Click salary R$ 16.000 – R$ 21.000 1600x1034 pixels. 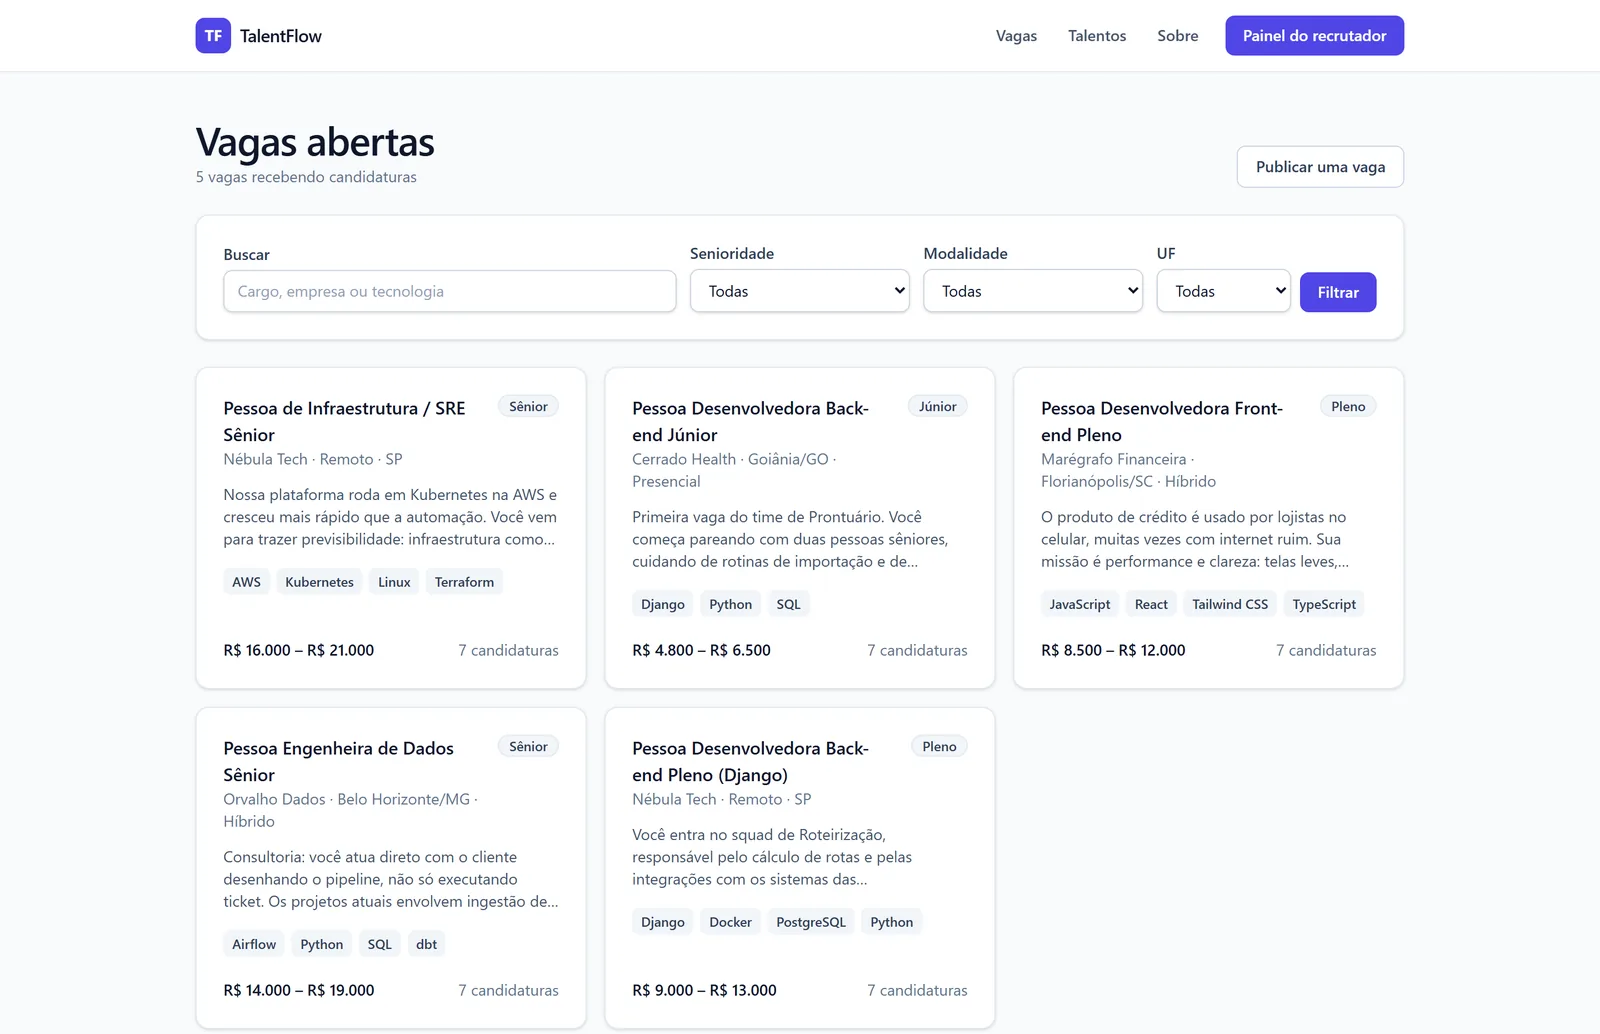299,650
